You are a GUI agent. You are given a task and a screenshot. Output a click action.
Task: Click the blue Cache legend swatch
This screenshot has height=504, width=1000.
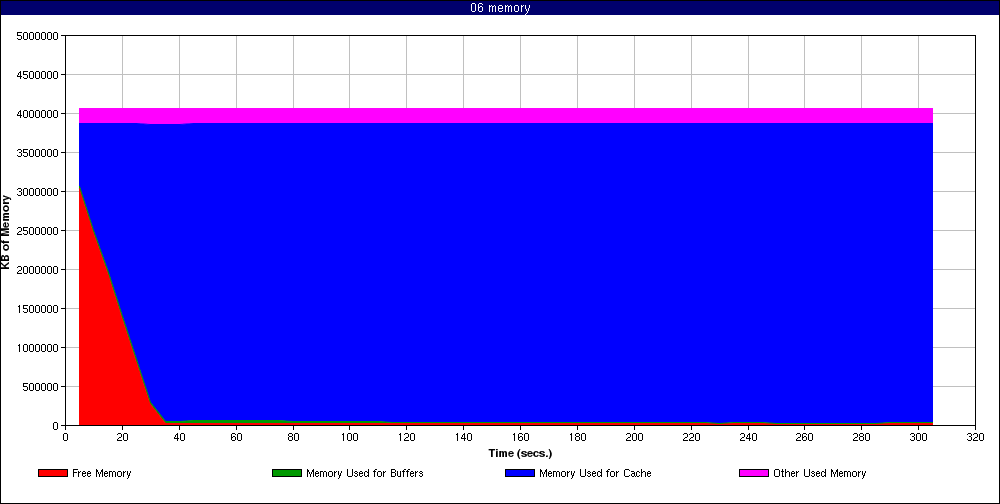pos(520,473)
